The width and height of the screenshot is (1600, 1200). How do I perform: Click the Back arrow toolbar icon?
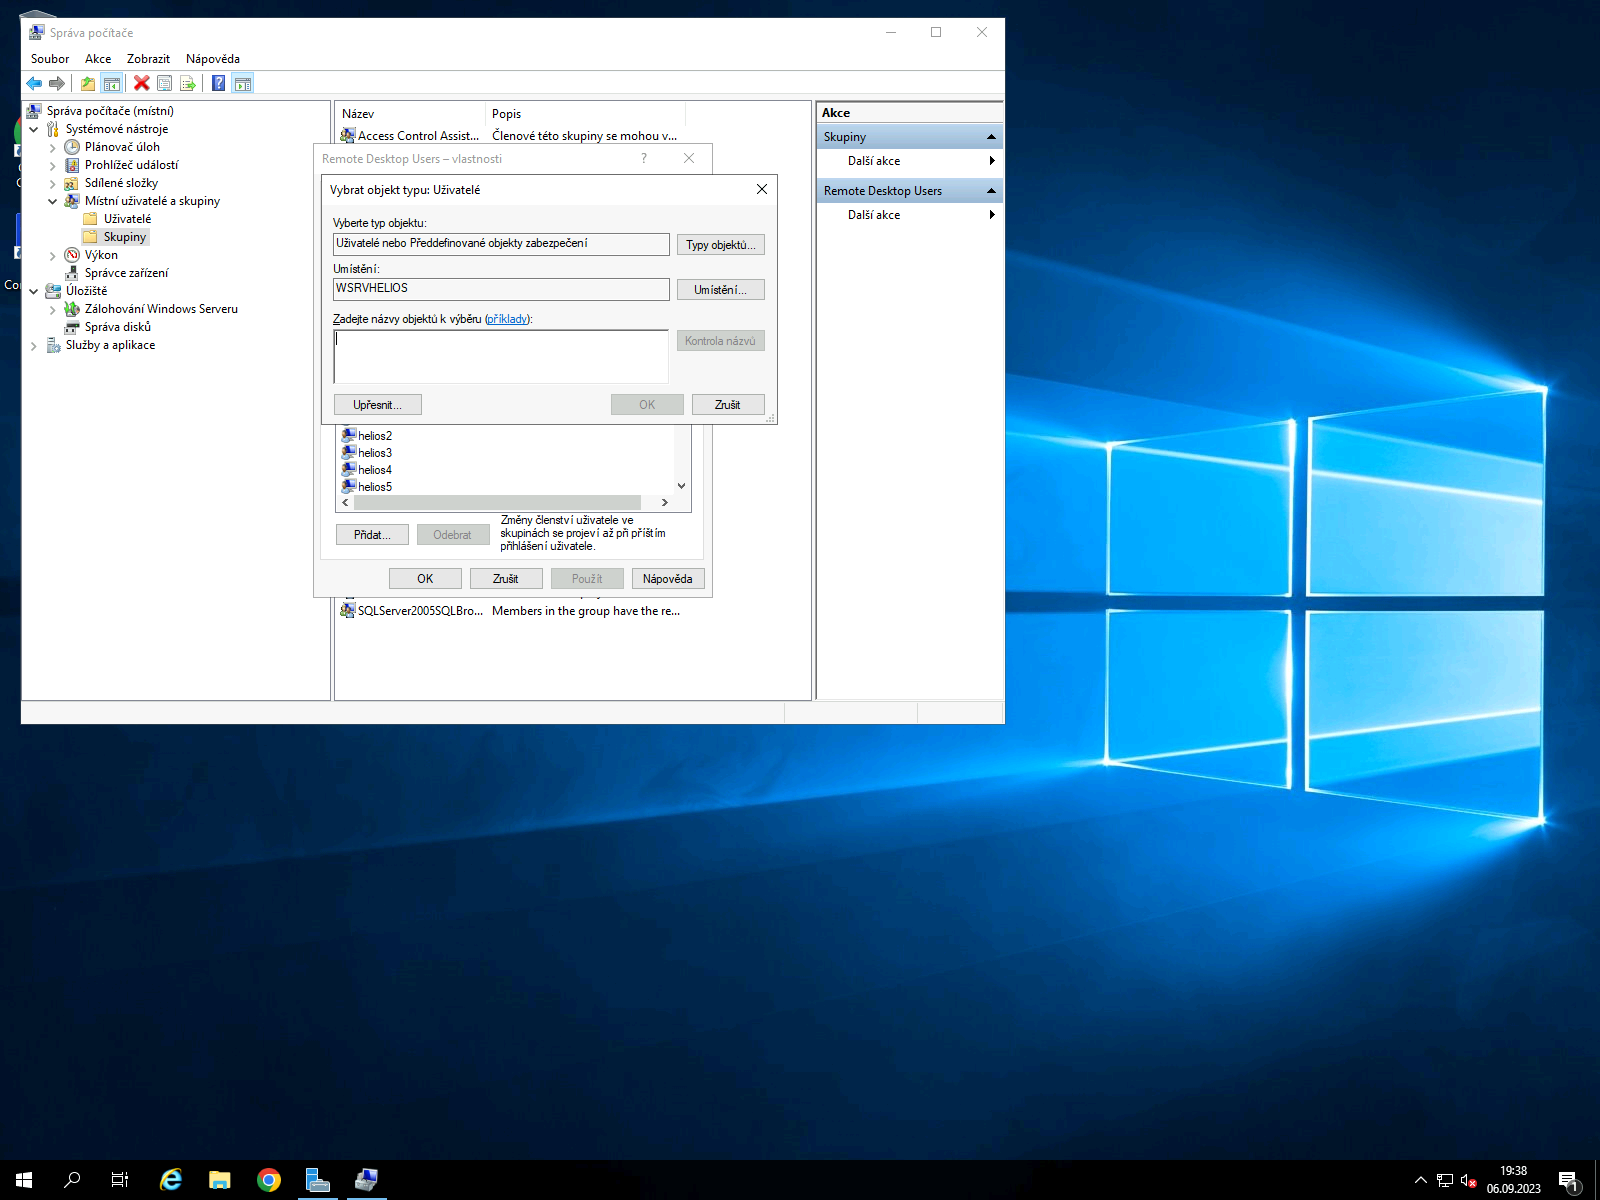(x=34, y=84)
